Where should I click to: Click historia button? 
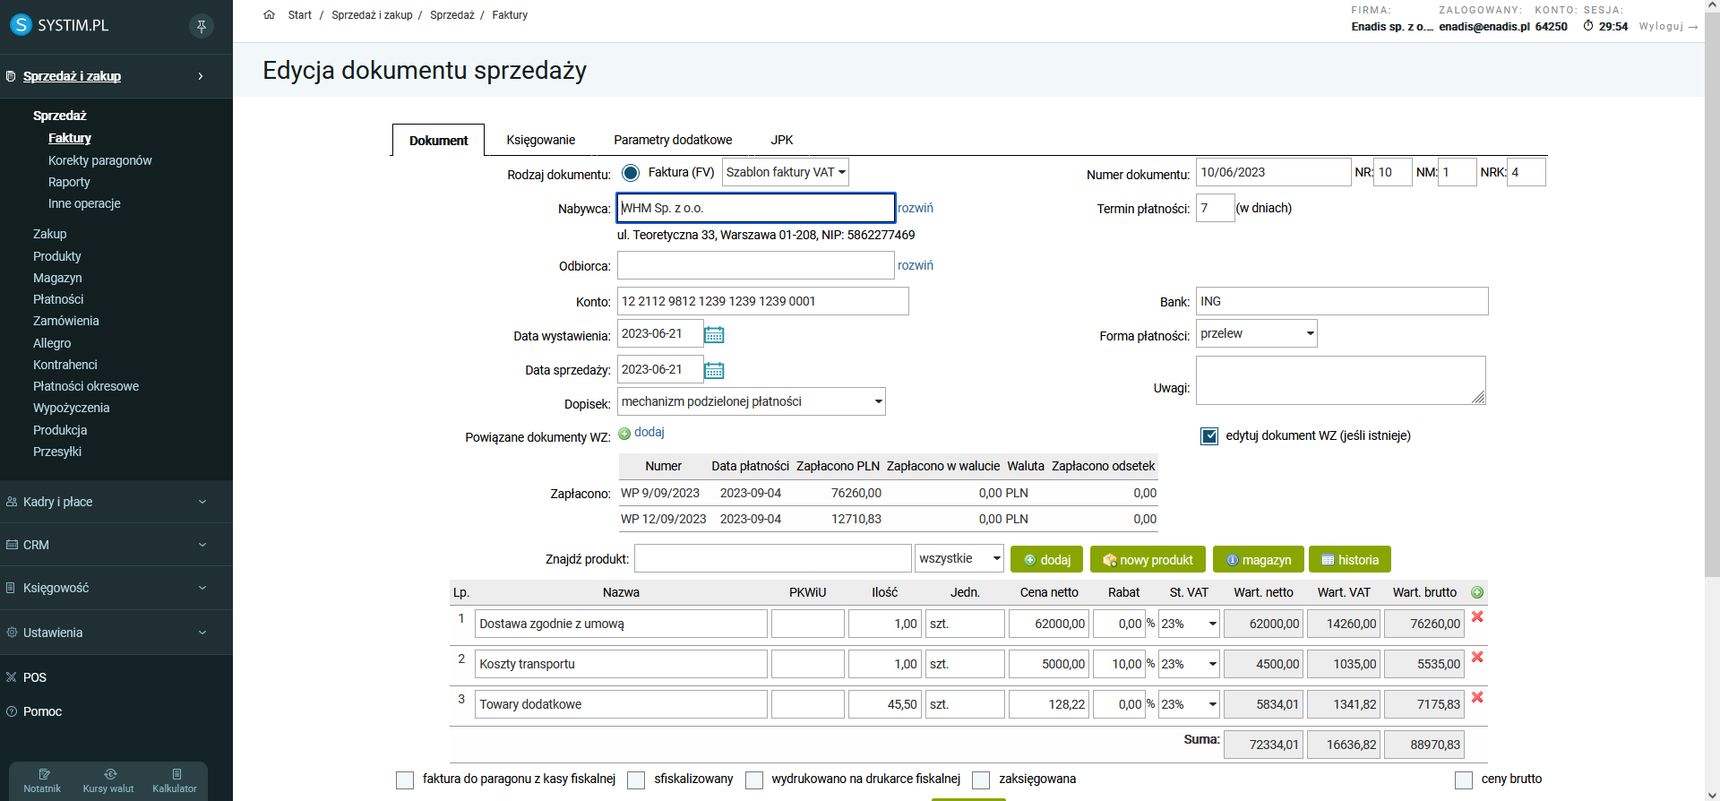point(1350,560)
